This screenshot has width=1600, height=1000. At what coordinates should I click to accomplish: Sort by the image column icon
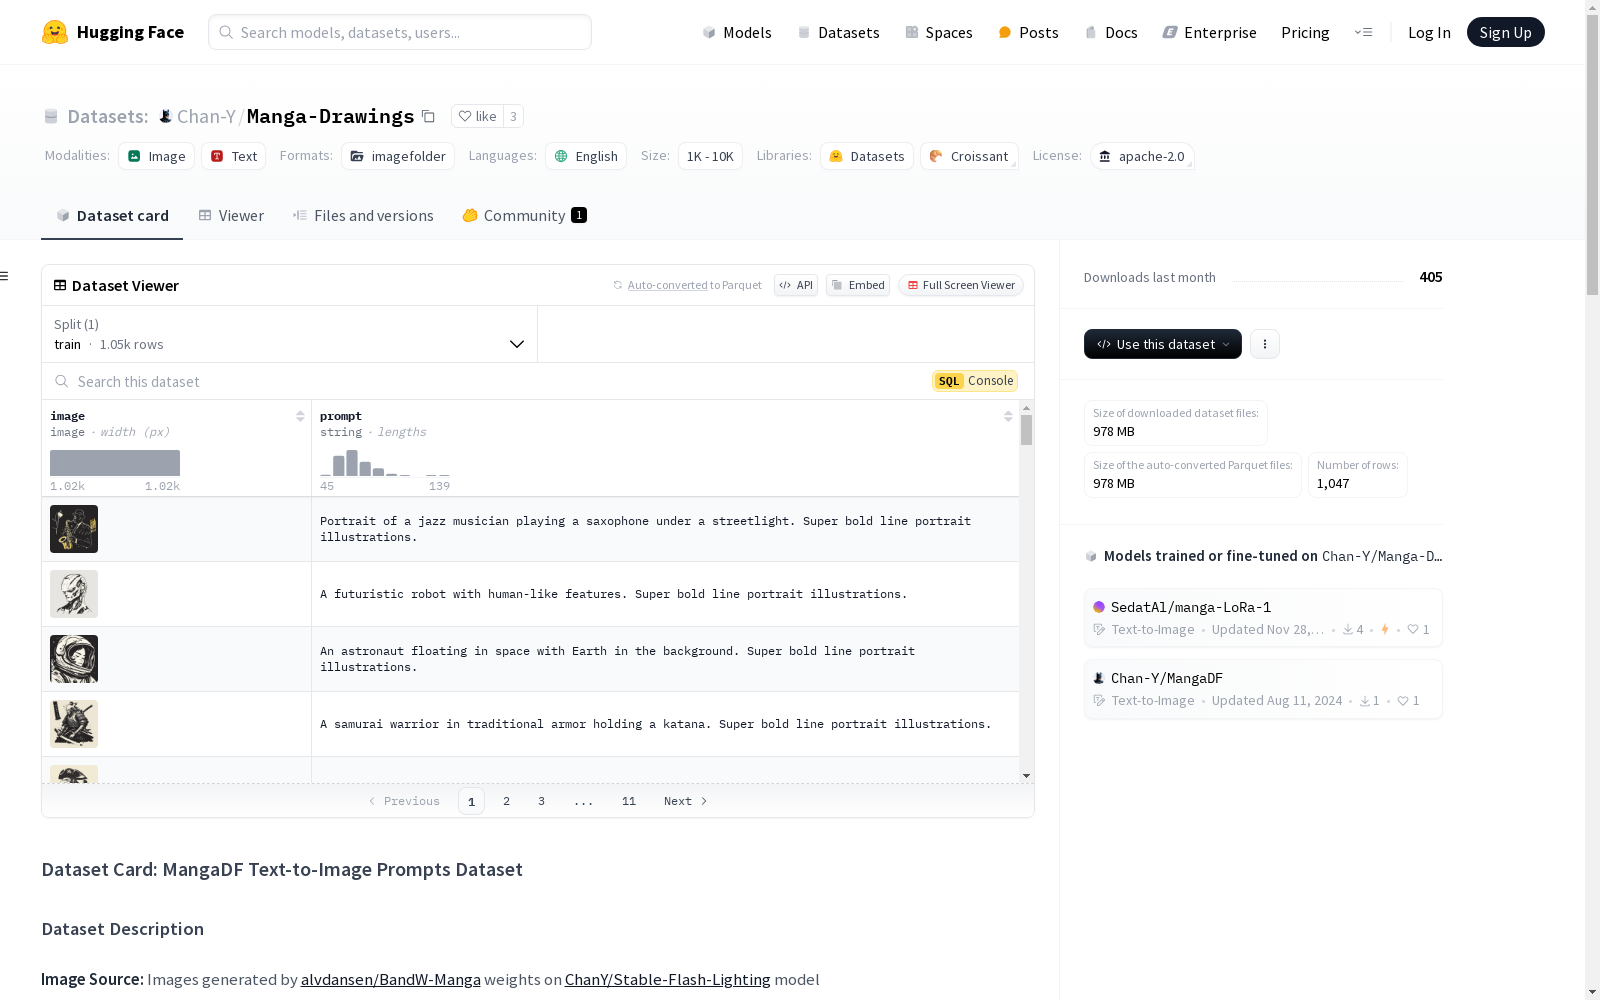300,416
